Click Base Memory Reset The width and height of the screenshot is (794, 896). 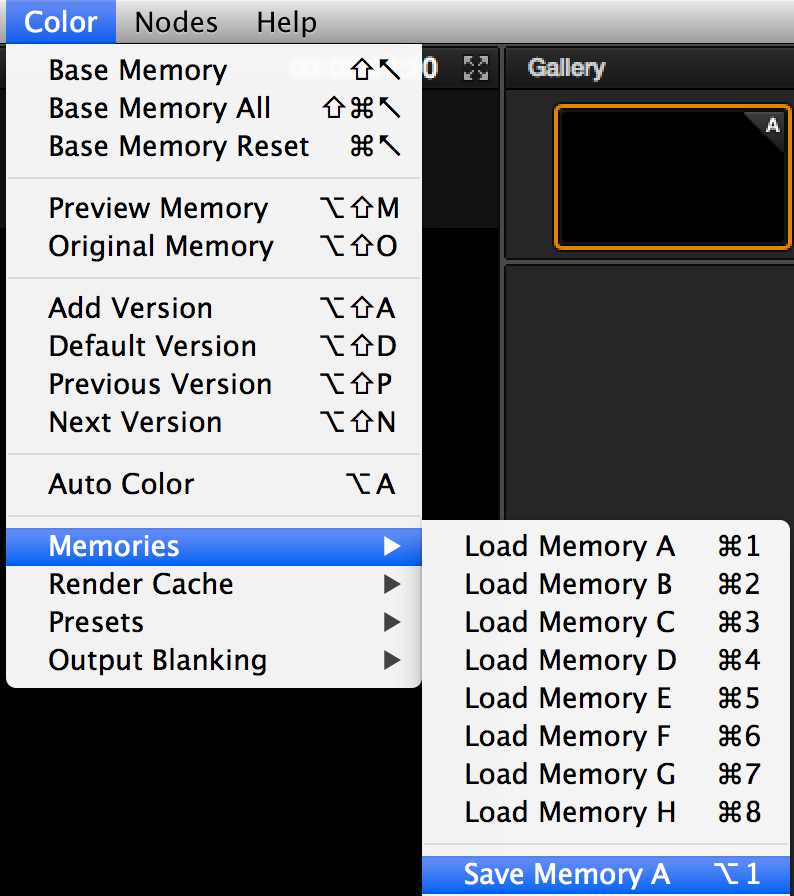tap(179, 146)
